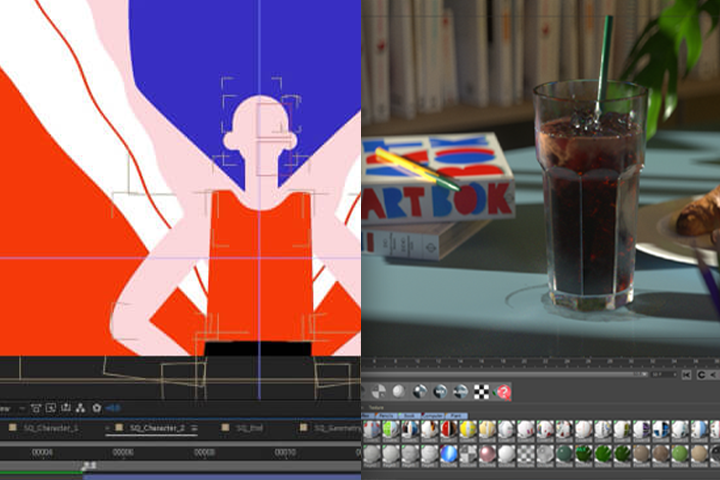The height and width of the screenshot is (480, 720).
Task: Click the dark split sphere icon right of the white sphere
Action: [420, 391]
